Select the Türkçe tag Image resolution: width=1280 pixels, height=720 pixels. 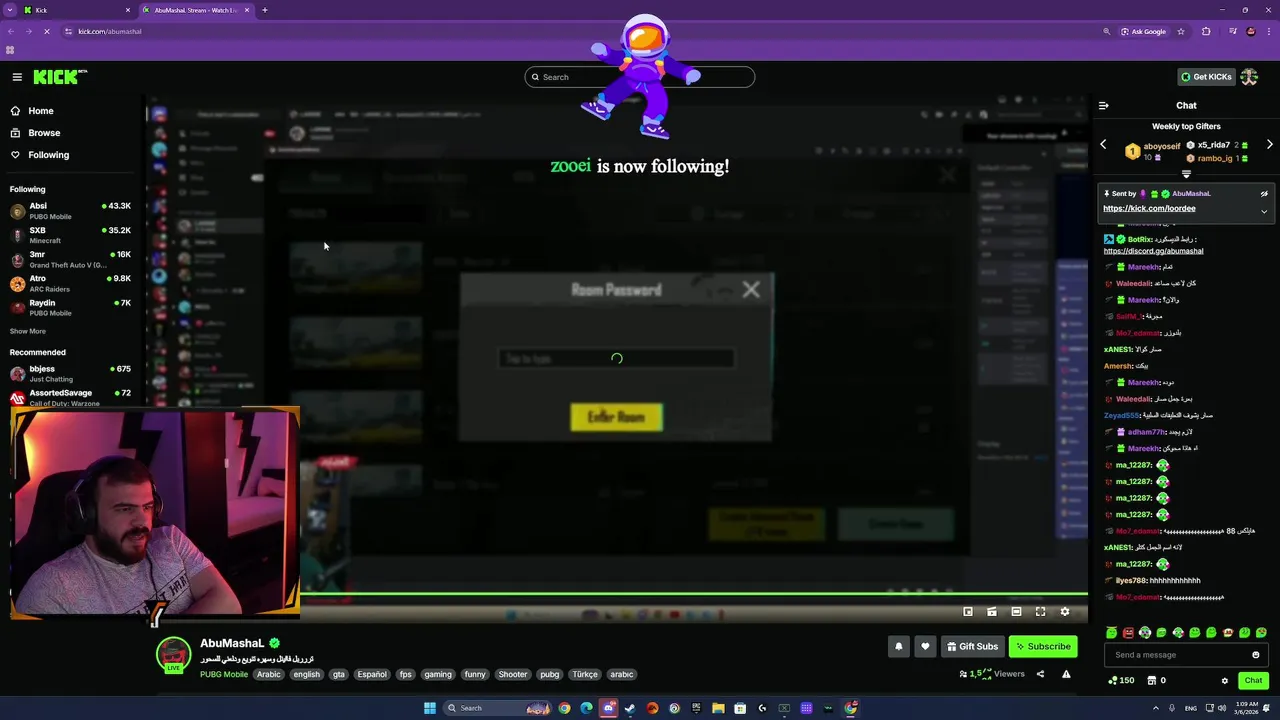(x=585, y=674)
